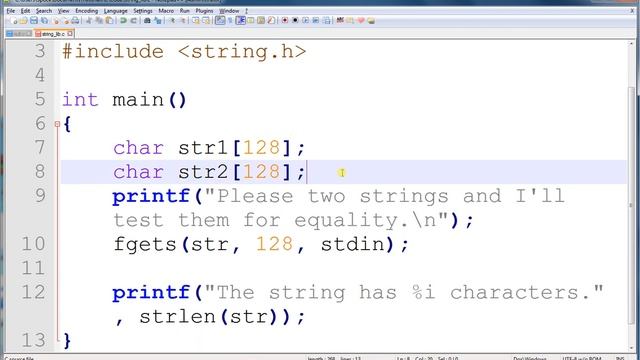Image resolution: width=640 pixels, height=360 pixels.
Task: Save the current file with the floppy icon
Action: pos(34,20)
